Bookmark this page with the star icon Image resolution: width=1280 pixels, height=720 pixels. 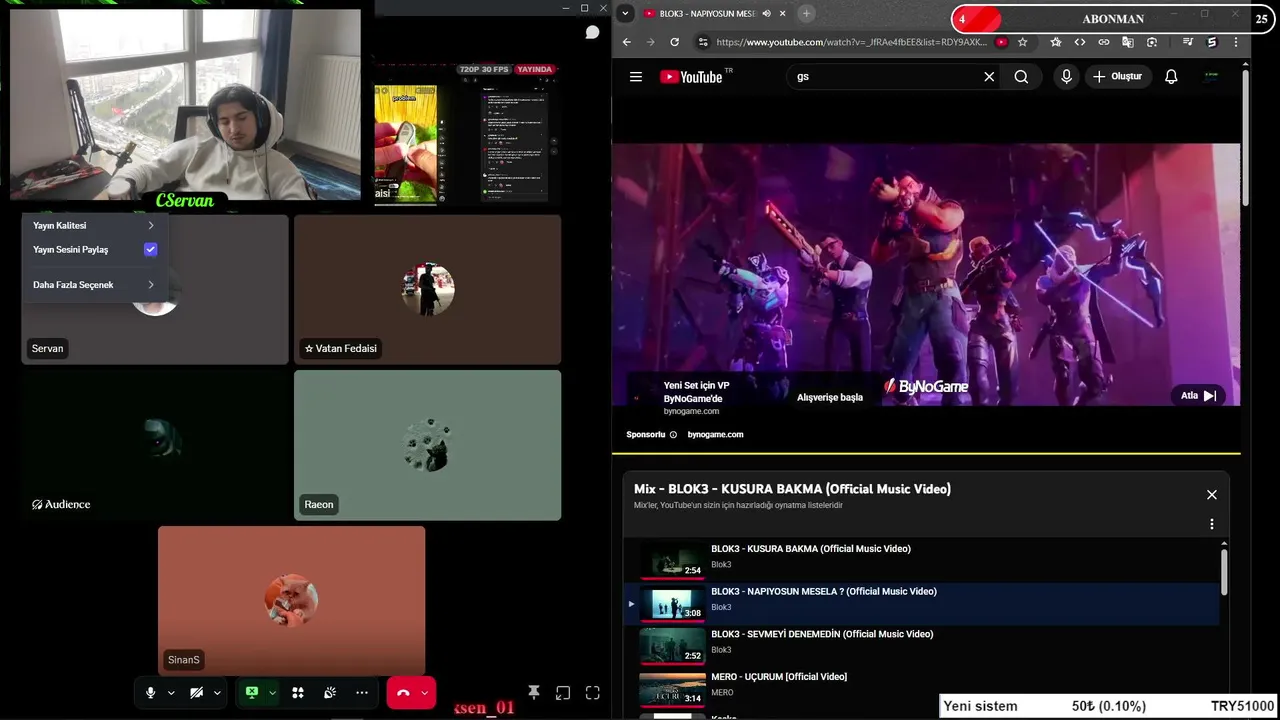[x=1022, y=42]
